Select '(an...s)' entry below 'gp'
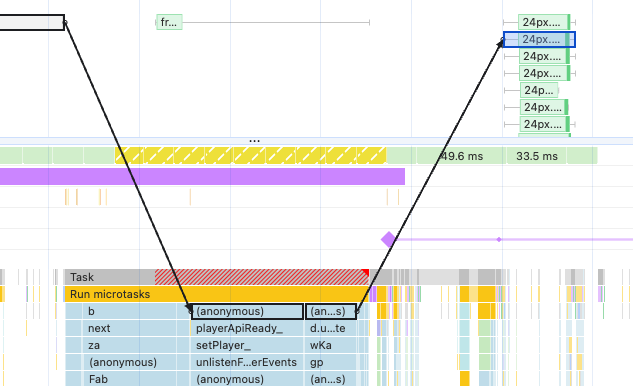The width and height of the screenshot is (633, 386). (x=331, y=379)
